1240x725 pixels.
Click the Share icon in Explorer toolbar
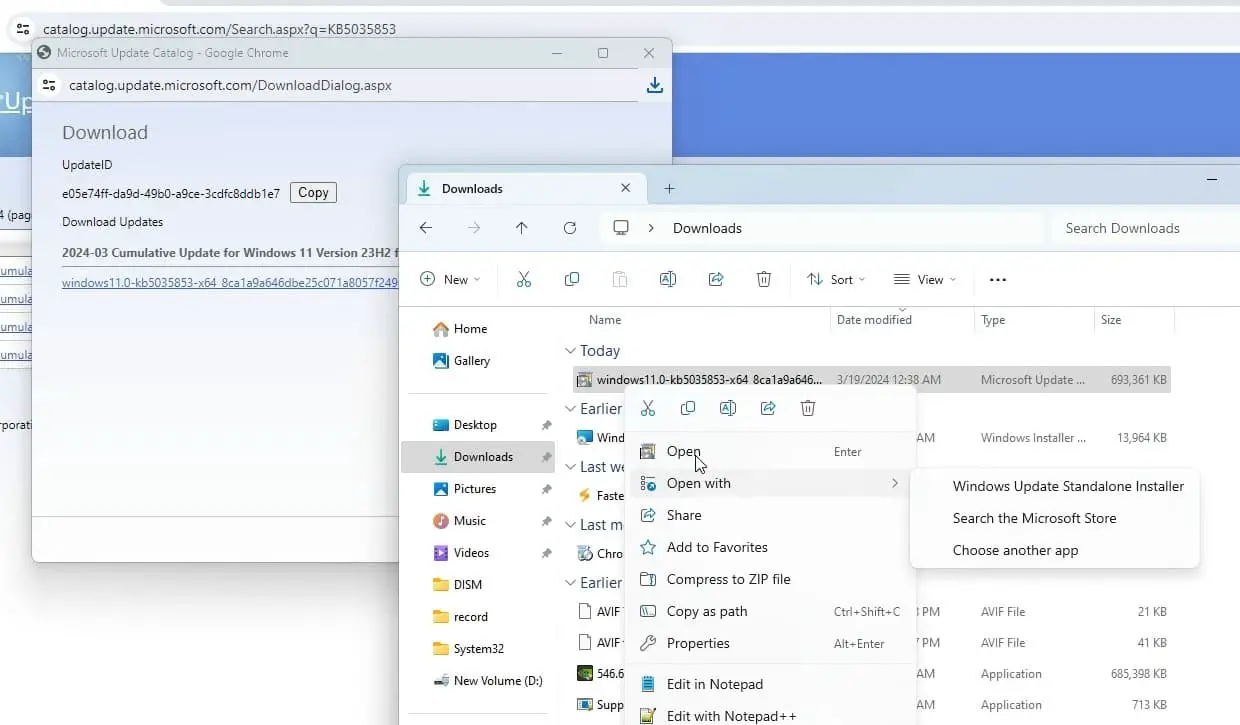coord(715,280)
